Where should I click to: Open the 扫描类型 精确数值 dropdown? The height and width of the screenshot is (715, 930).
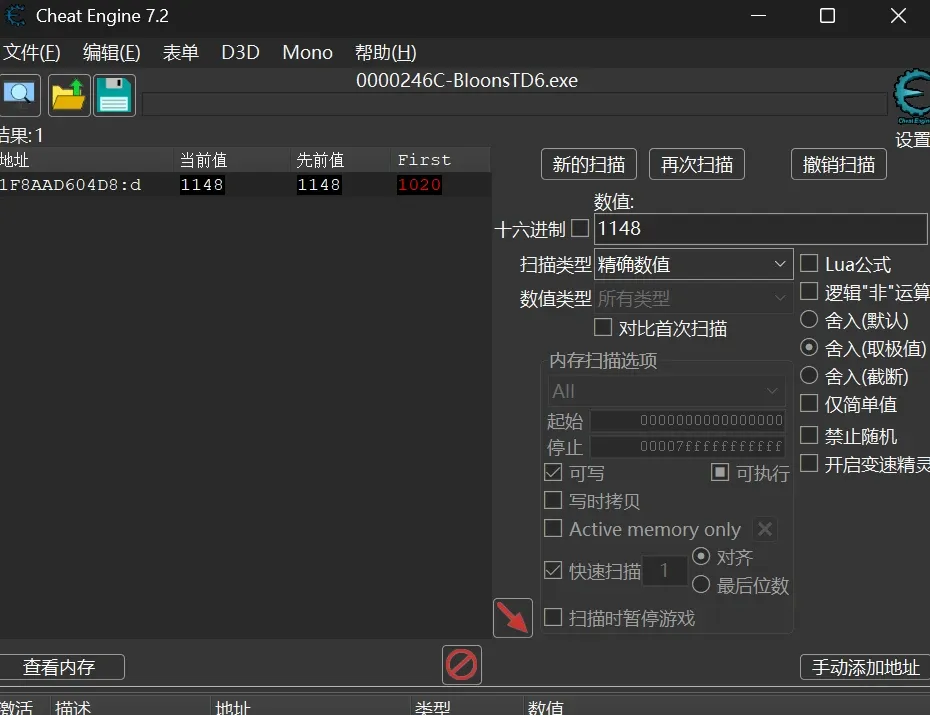click(x=693, y=264)
